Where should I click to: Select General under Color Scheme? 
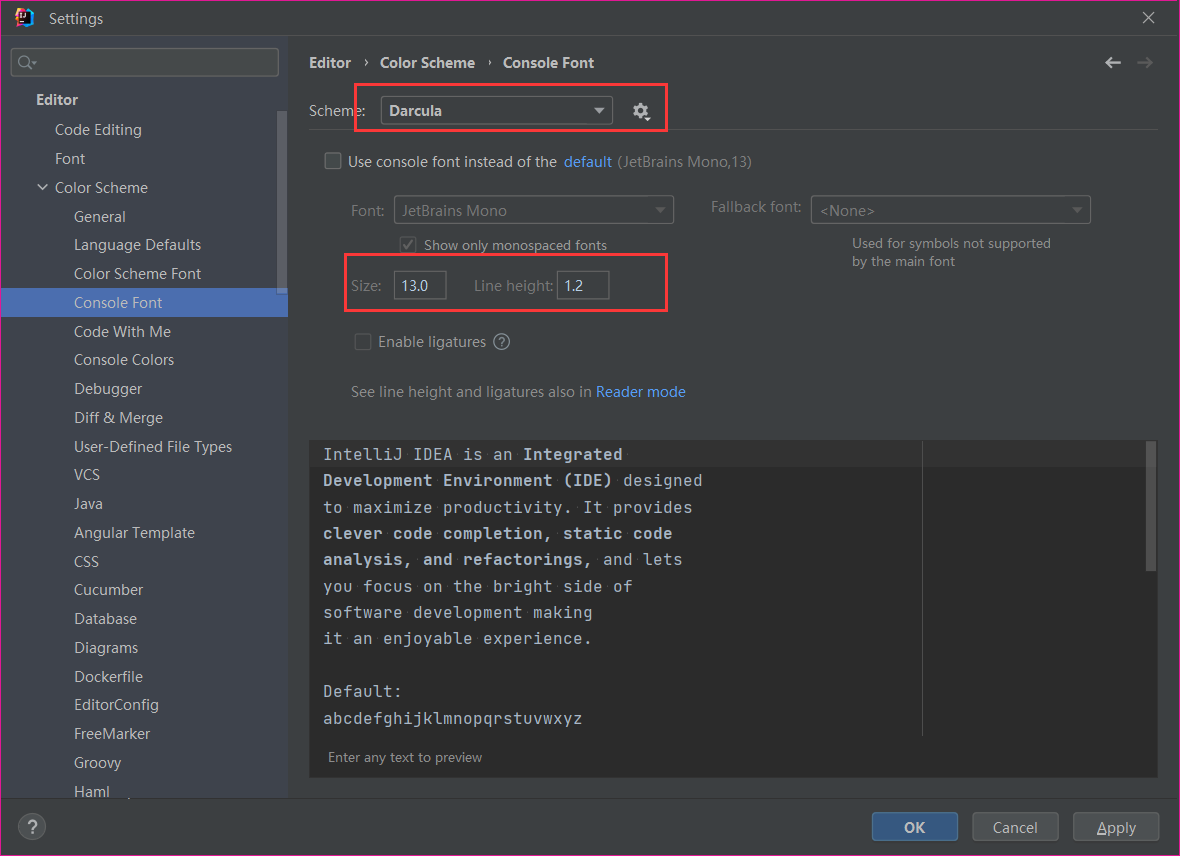pos(99,216)
